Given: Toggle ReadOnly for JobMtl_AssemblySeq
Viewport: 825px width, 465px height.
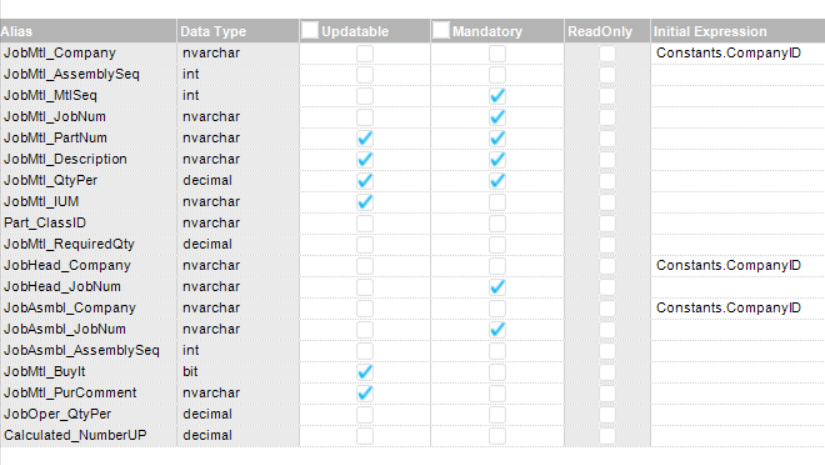Looking at the screenshot, I should tap(607, 74).
